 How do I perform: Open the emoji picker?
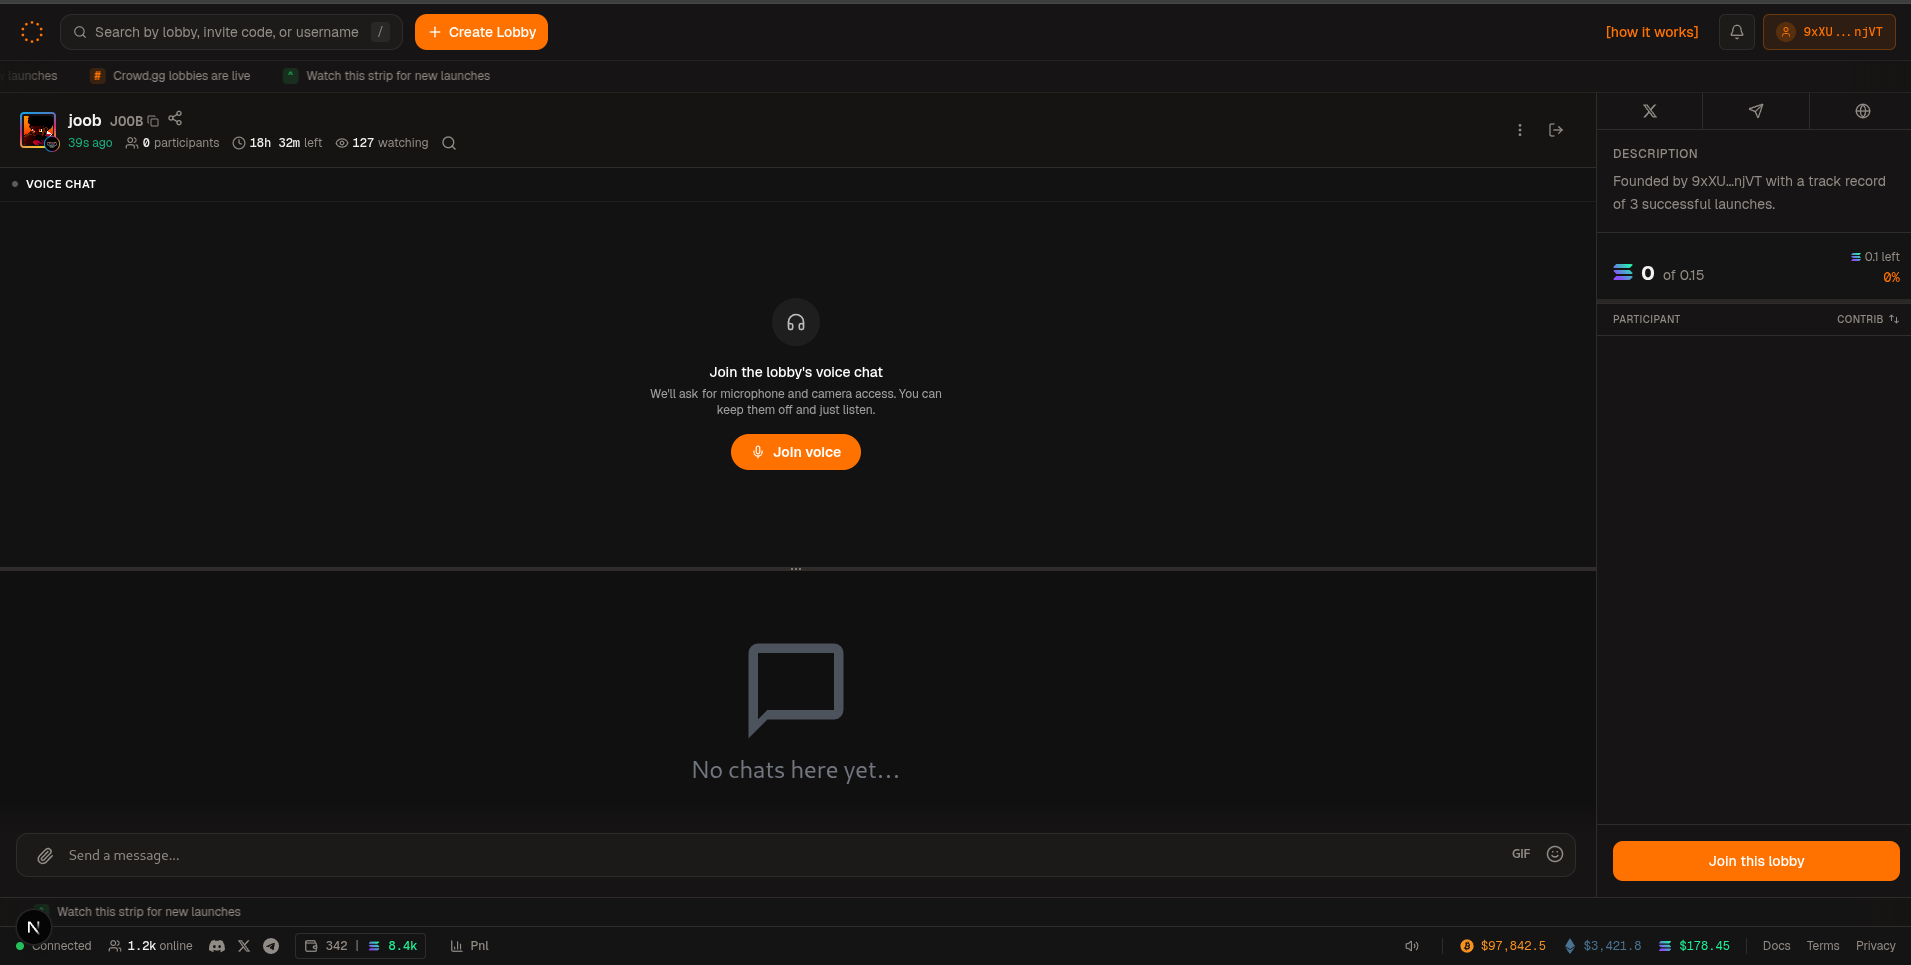click(1555, 854)
